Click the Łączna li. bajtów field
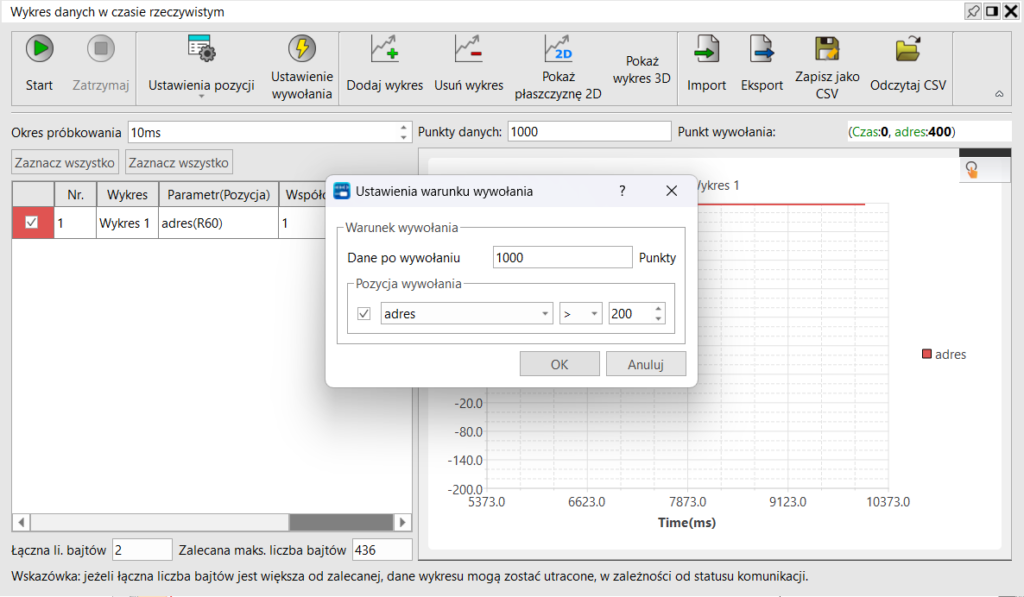This screenshot has height=597, width=1024. (142, 550)
